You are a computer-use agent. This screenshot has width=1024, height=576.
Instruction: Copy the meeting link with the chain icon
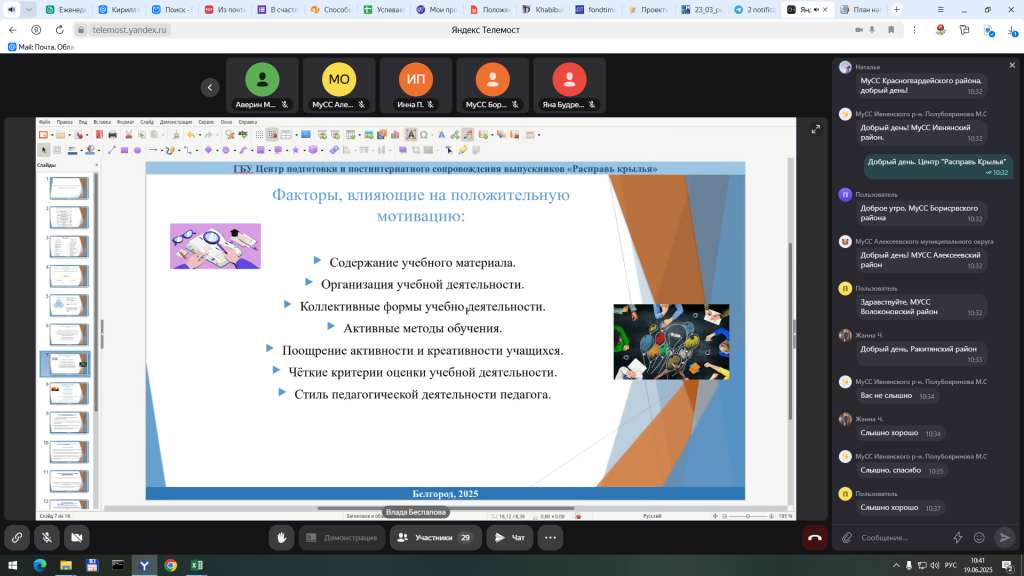17,537
